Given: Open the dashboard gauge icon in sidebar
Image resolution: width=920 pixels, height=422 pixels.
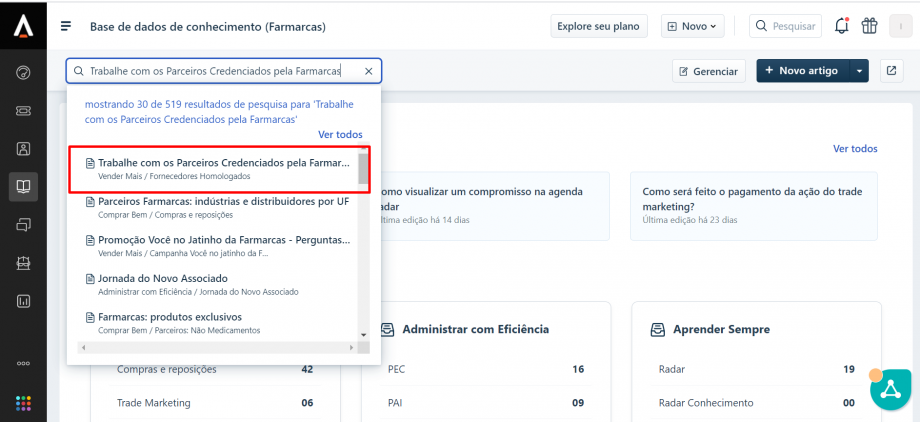Looking at the screenshot, I should pos(23,72).
